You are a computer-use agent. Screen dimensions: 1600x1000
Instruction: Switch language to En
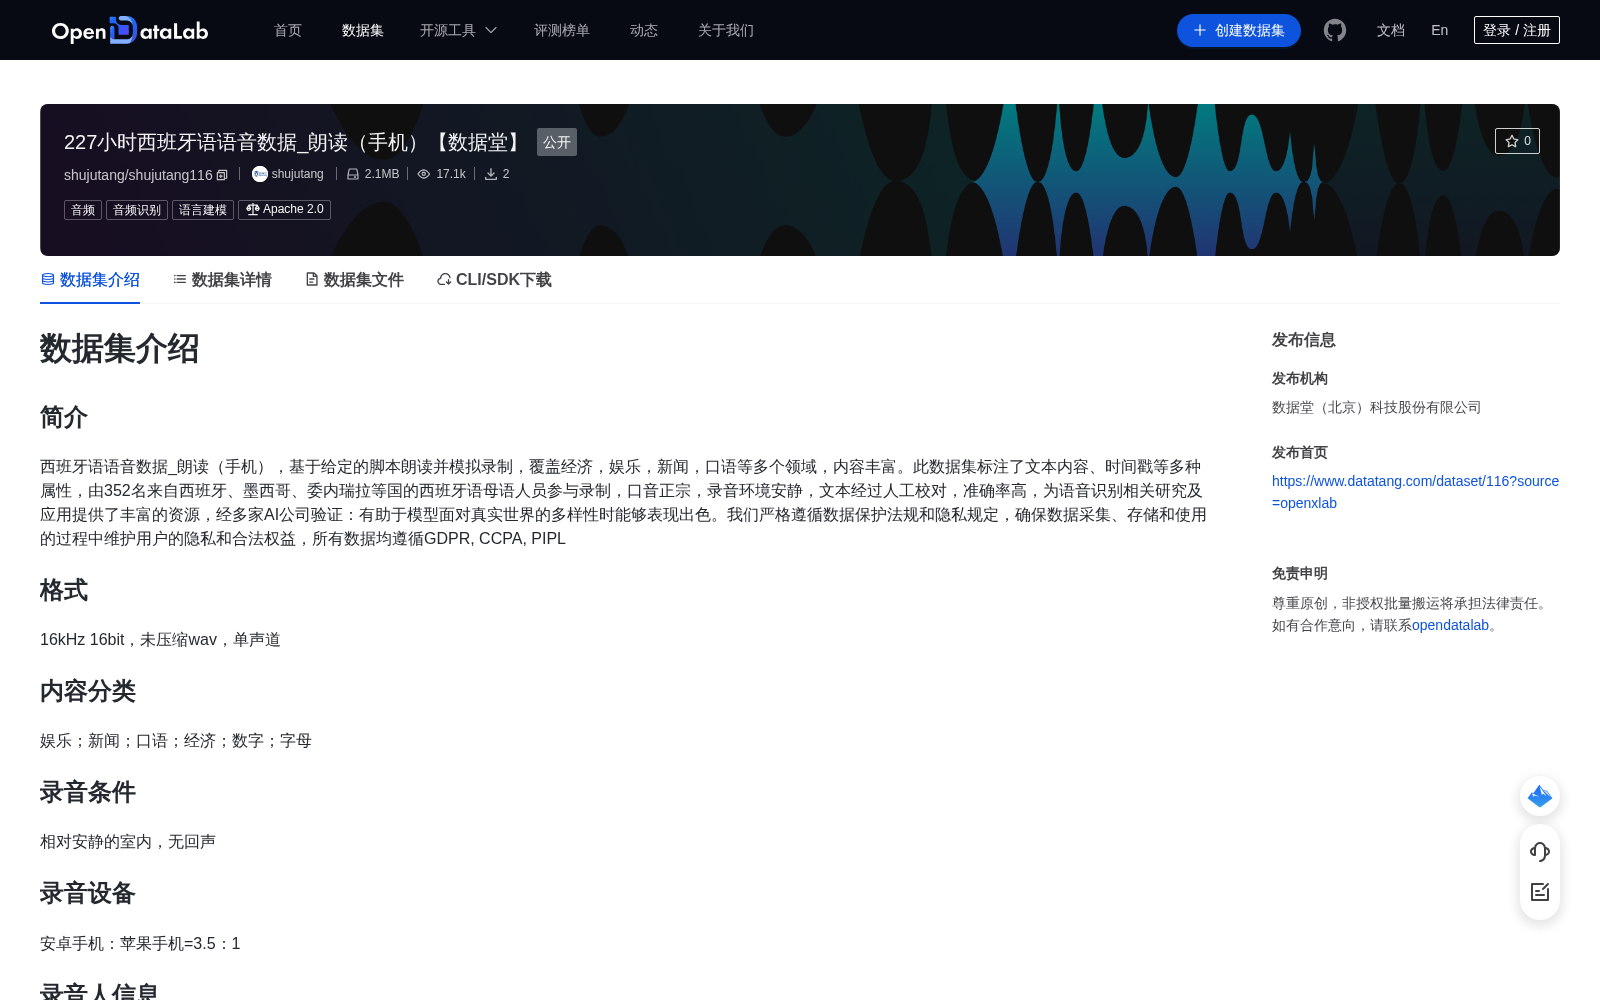point(1440,30)
